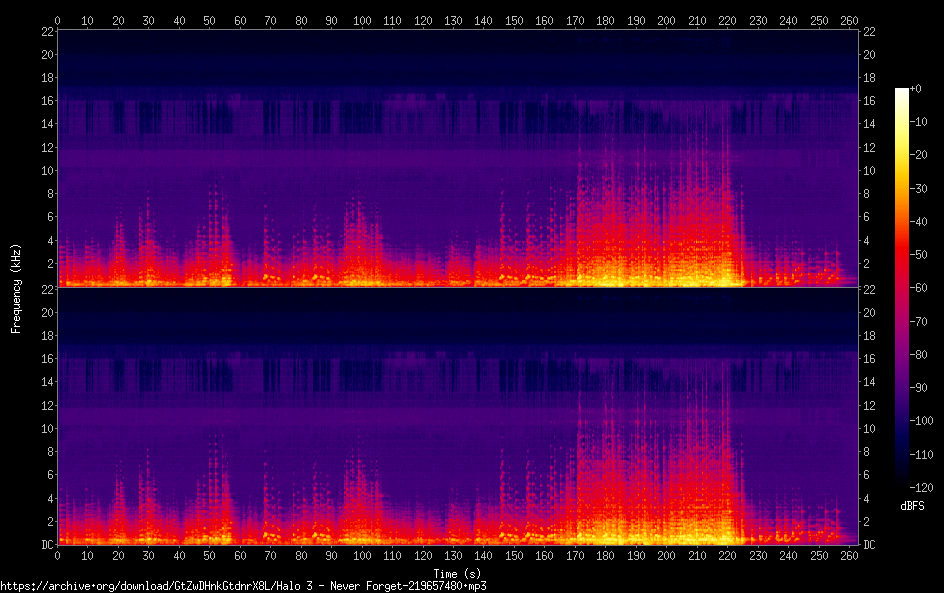Click the archive.org download URL text
This screenshot has height=593, width=944.
(x=243, y=586)
